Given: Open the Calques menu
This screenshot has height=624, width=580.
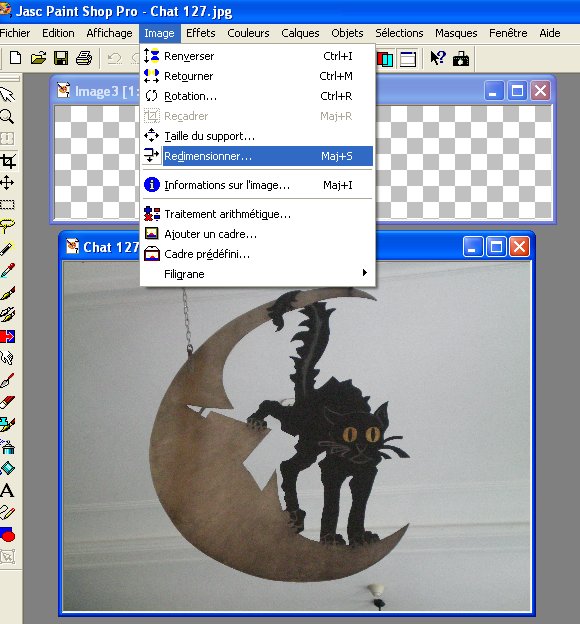Looking at the screenshot, I should [x=300, y=33].
